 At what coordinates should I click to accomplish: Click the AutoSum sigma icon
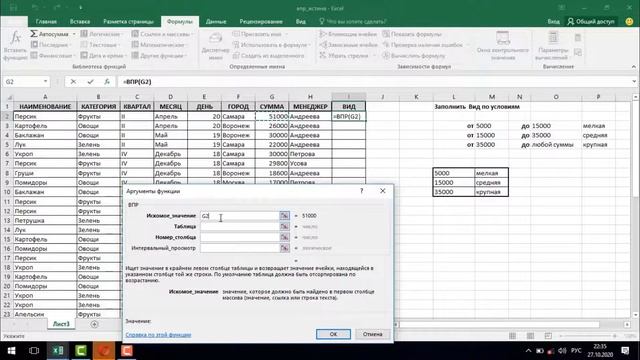34,34
